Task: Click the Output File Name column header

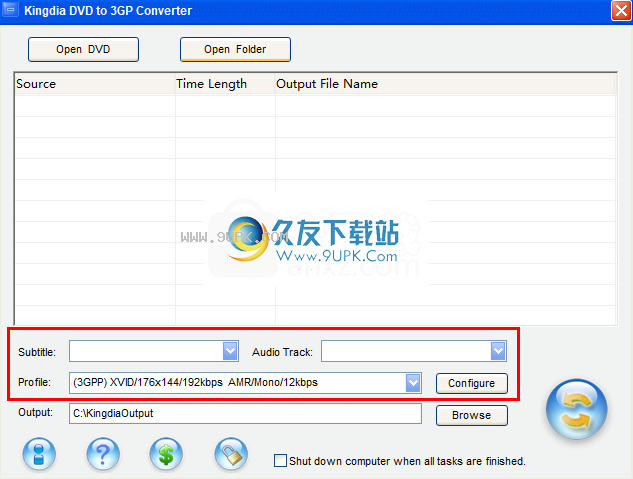Action: tap(445, 84)
